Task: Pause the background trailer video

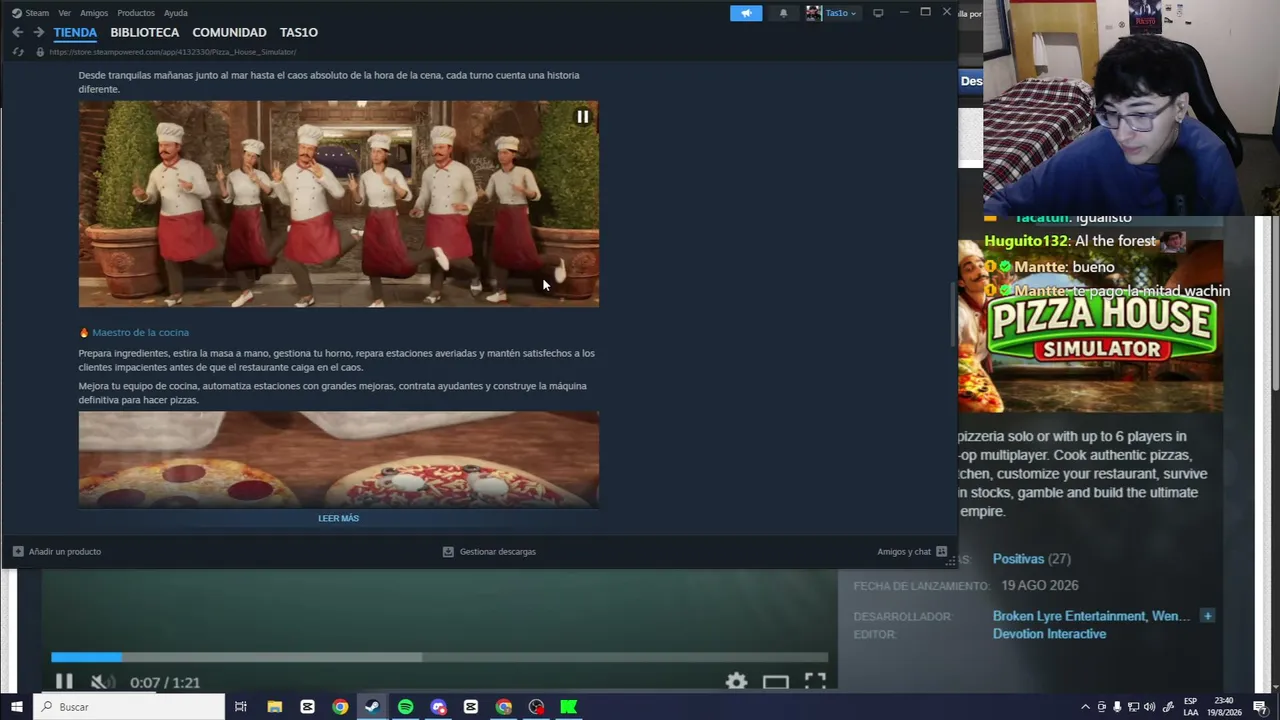Action: click(63, 682)
